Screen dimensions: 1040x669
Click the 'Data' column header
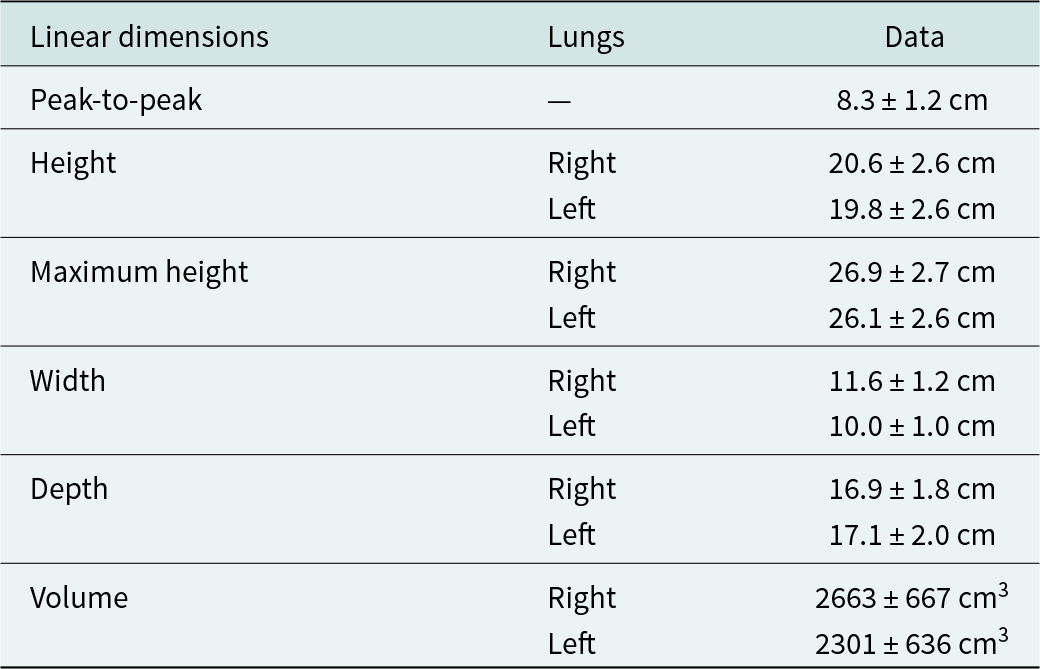914,37
